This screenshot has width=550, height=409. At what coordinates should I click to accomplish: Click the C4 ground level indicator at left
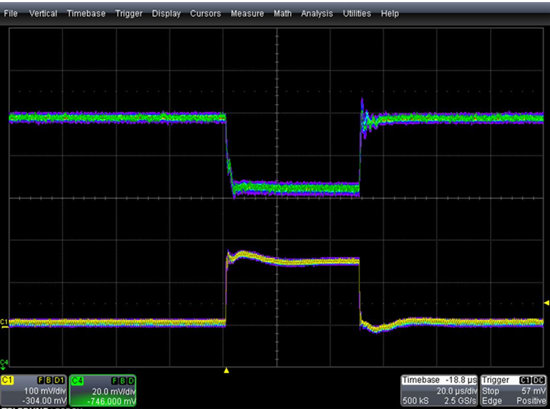[x=4, y=364]
